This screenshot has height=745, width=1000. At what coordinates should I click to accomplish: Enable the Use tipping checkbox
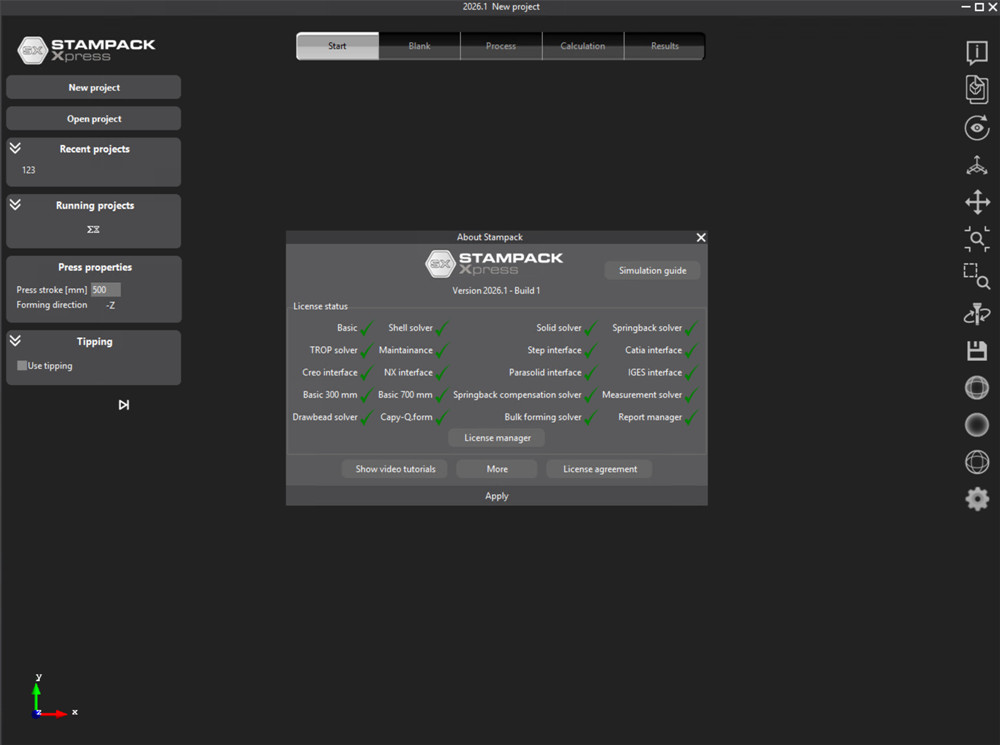(22, 365)
